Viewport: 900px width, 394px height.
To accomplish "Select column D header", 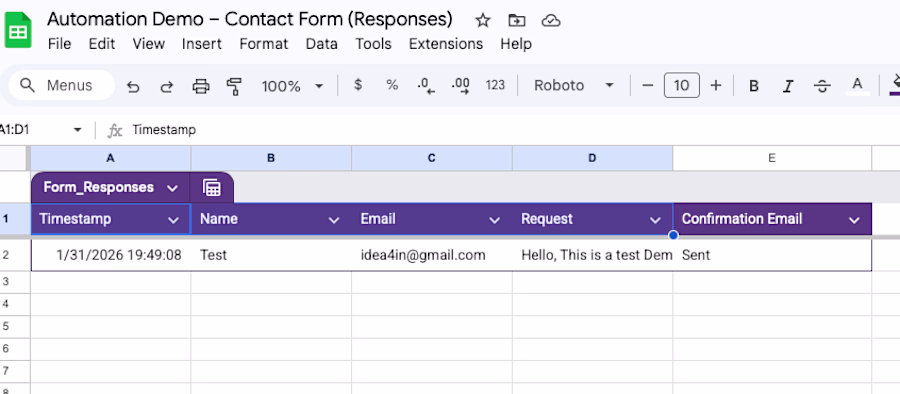I will pos(592,158).
